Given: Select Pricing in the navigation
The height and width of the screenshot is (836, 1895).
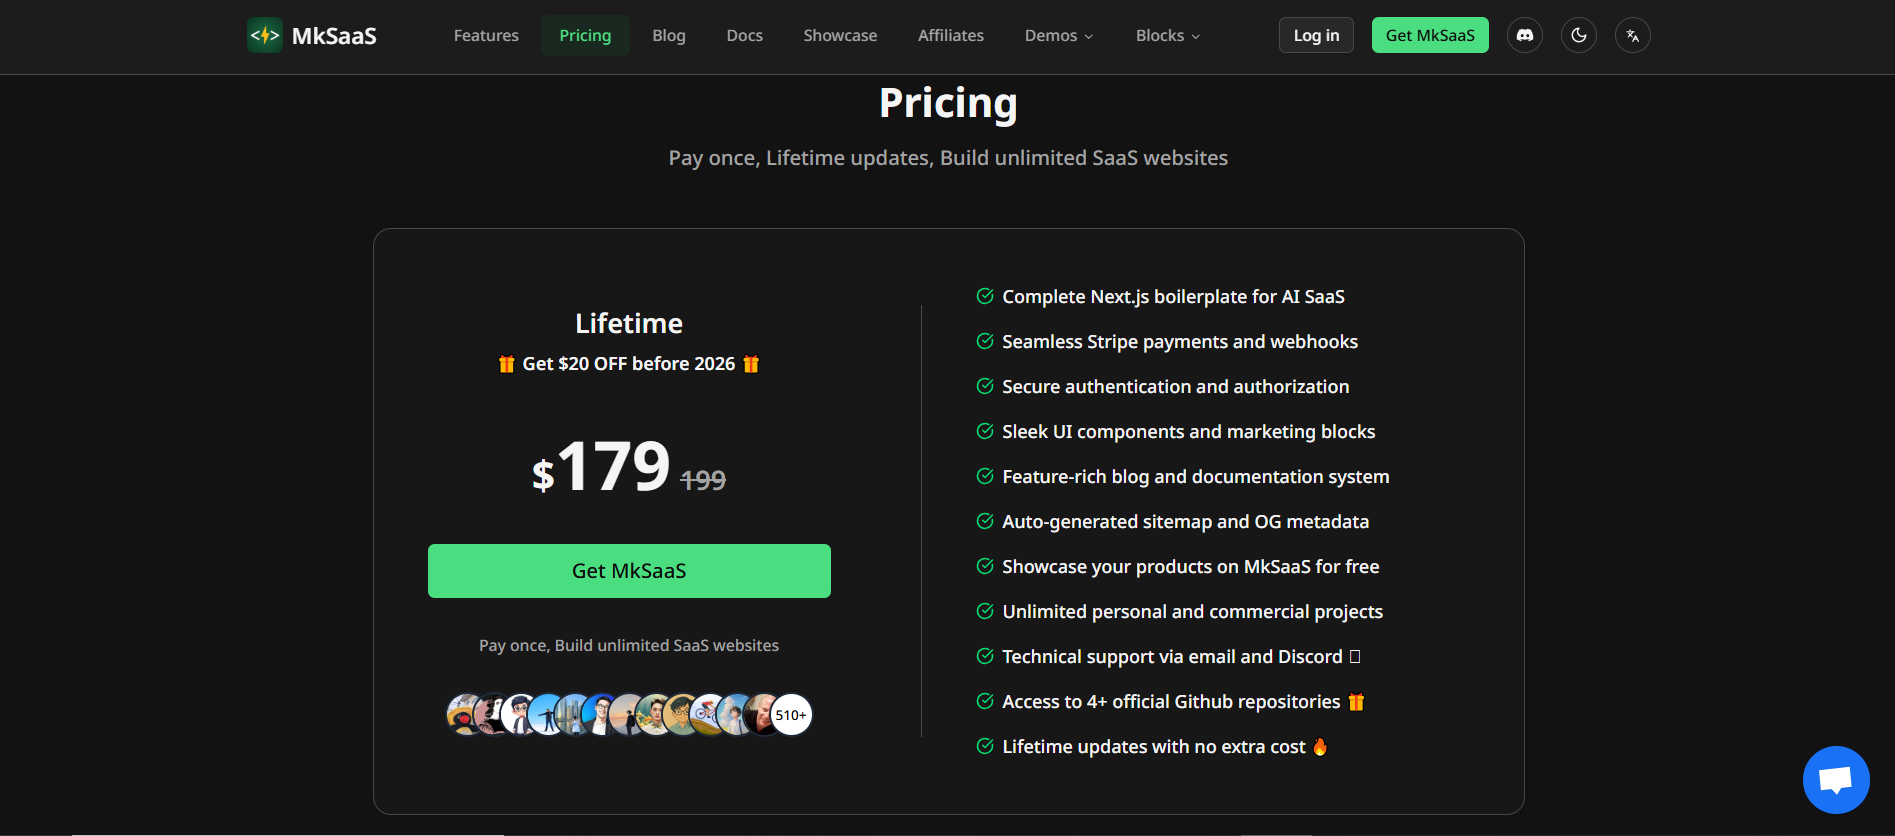Looking at the screenshot, I should [x=585, y=34].
